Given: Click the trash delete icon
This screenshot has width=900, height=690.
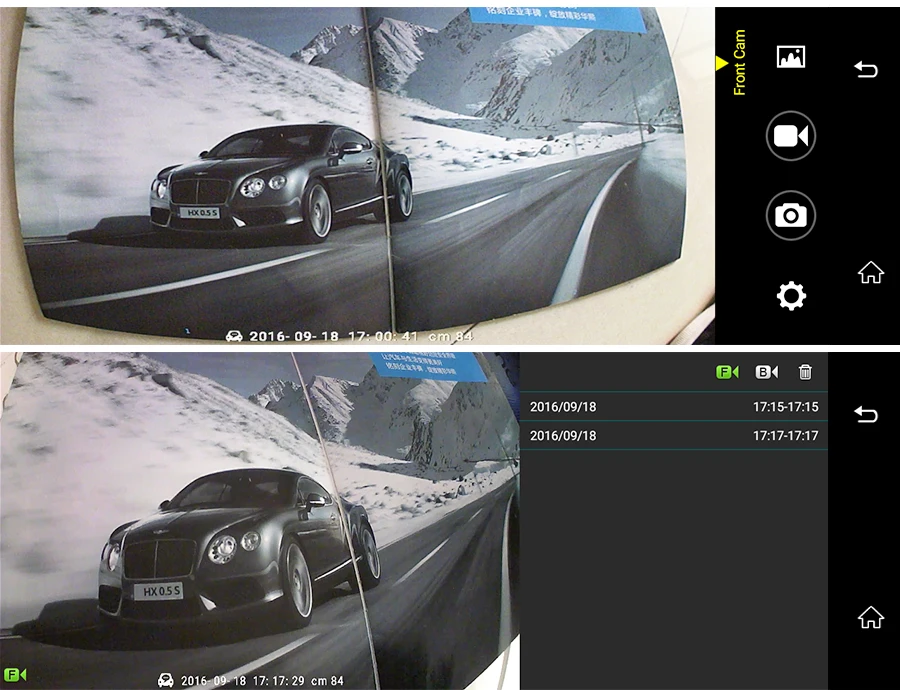Looking at the screenshot, I should (805, 372).
